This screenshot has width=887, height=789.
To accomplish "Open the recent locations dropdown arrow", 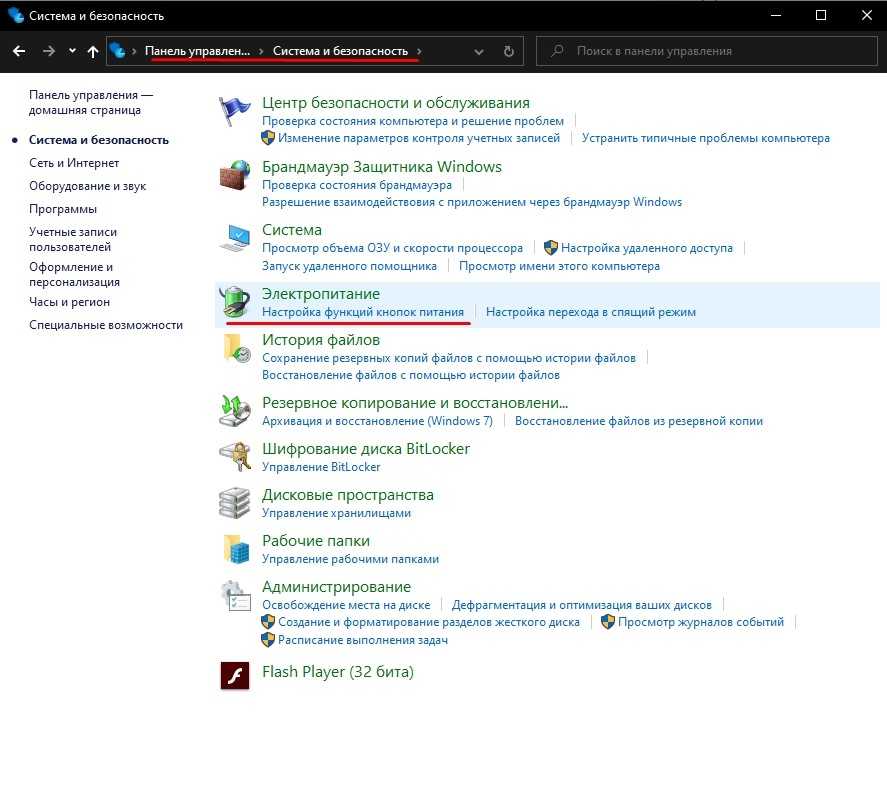I will 72,50.
